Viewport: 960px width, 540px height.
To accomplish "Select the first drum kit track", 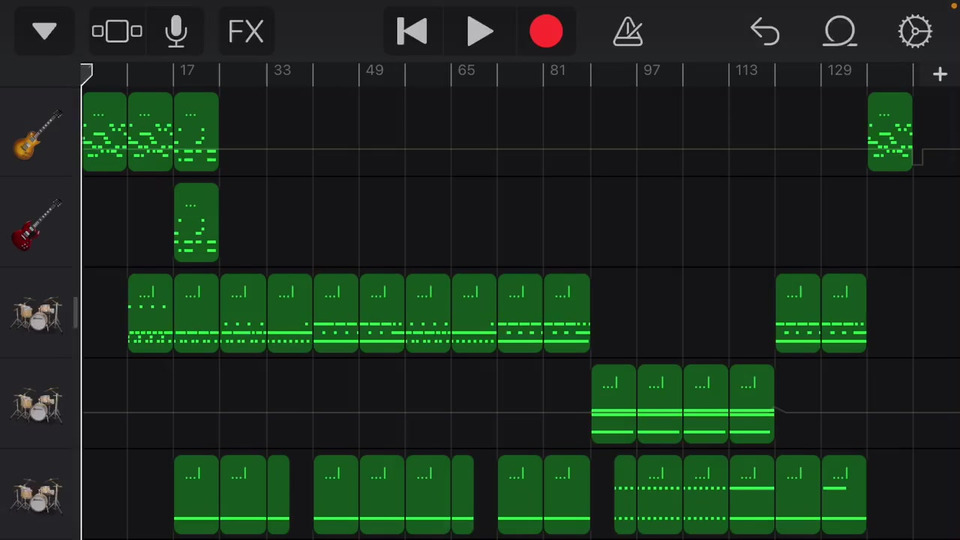I will coord(37,313).
